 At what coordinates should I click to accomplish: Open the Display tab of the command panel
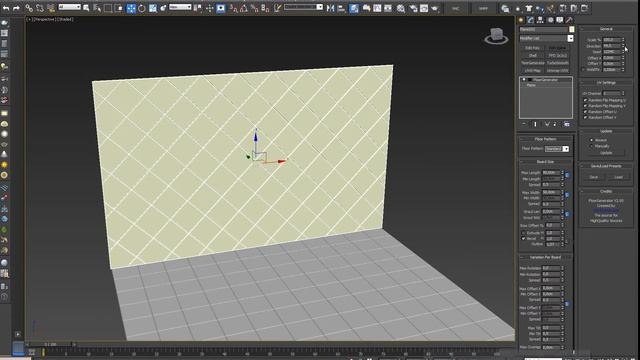coord(560,20)
